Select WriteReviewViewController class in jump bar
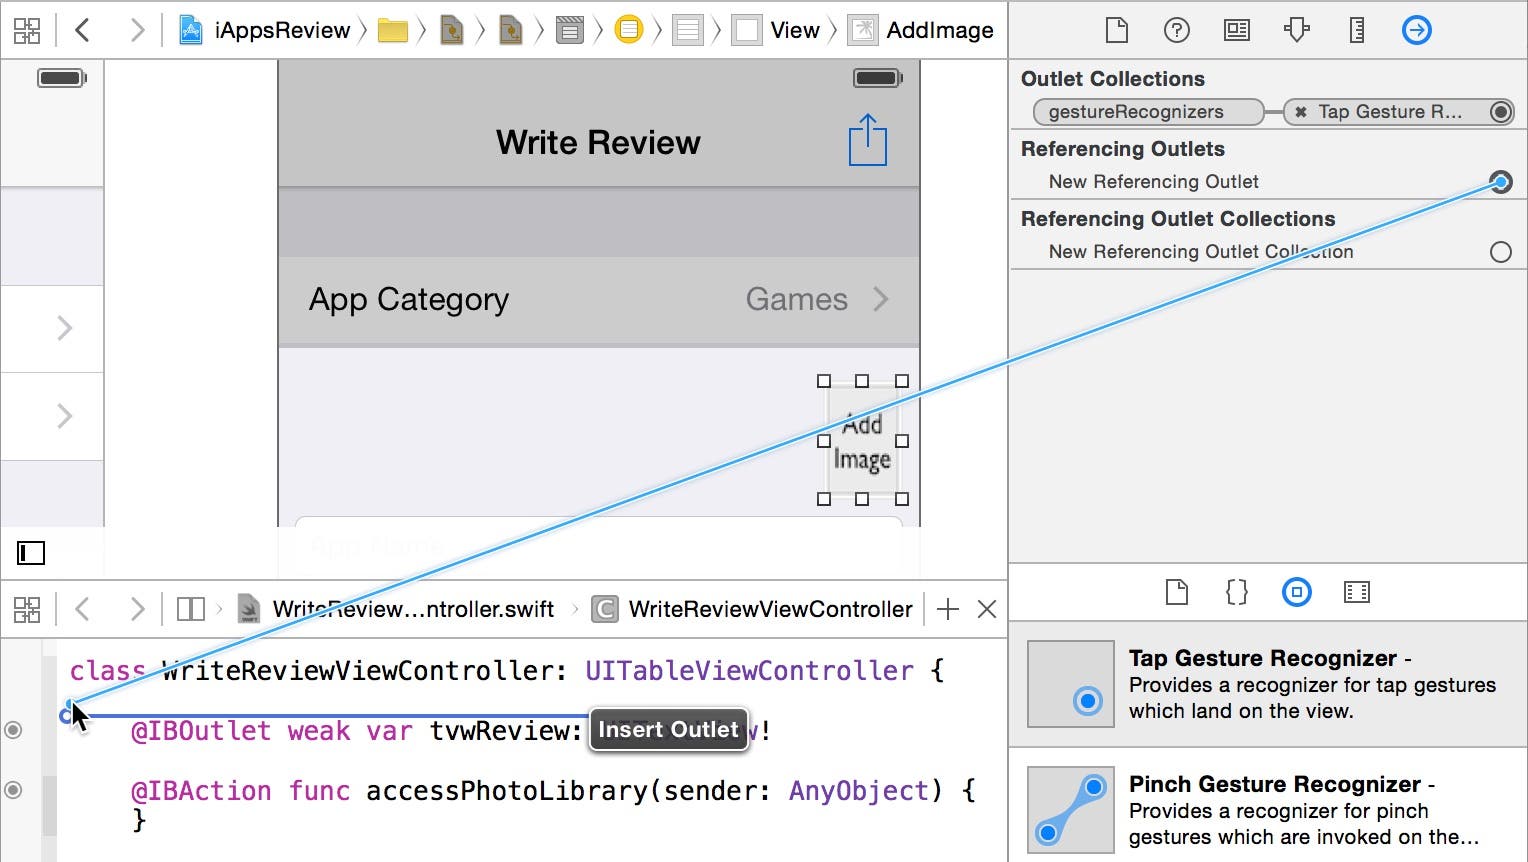This screenshot has height=862, width=1528. point(753,609)
